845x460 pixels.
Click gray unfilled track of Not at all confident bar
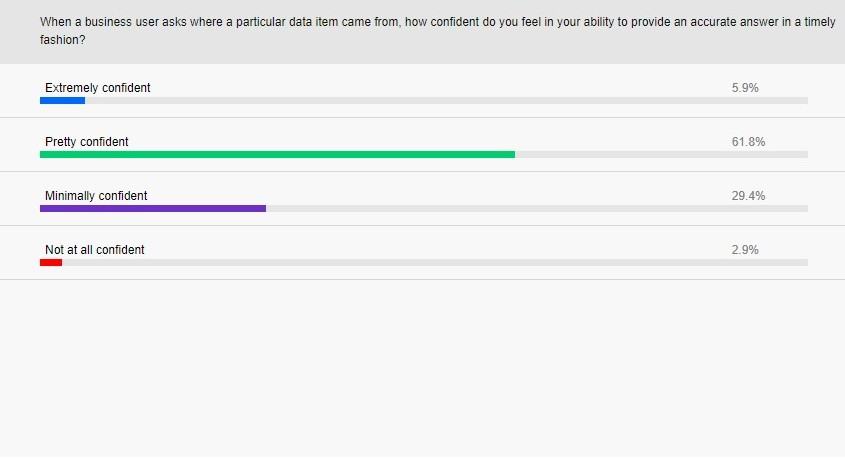[435, 262]
